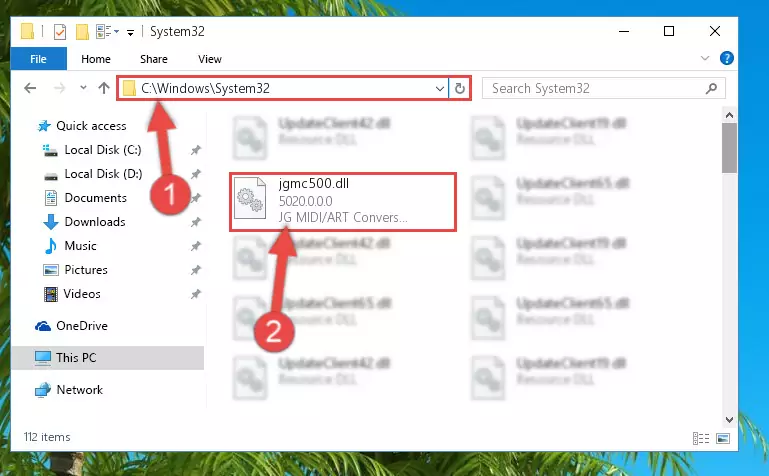Viewport: 769px width, 476px height.
Task: Open the File ribbon tab
Action: coord(38,59)
